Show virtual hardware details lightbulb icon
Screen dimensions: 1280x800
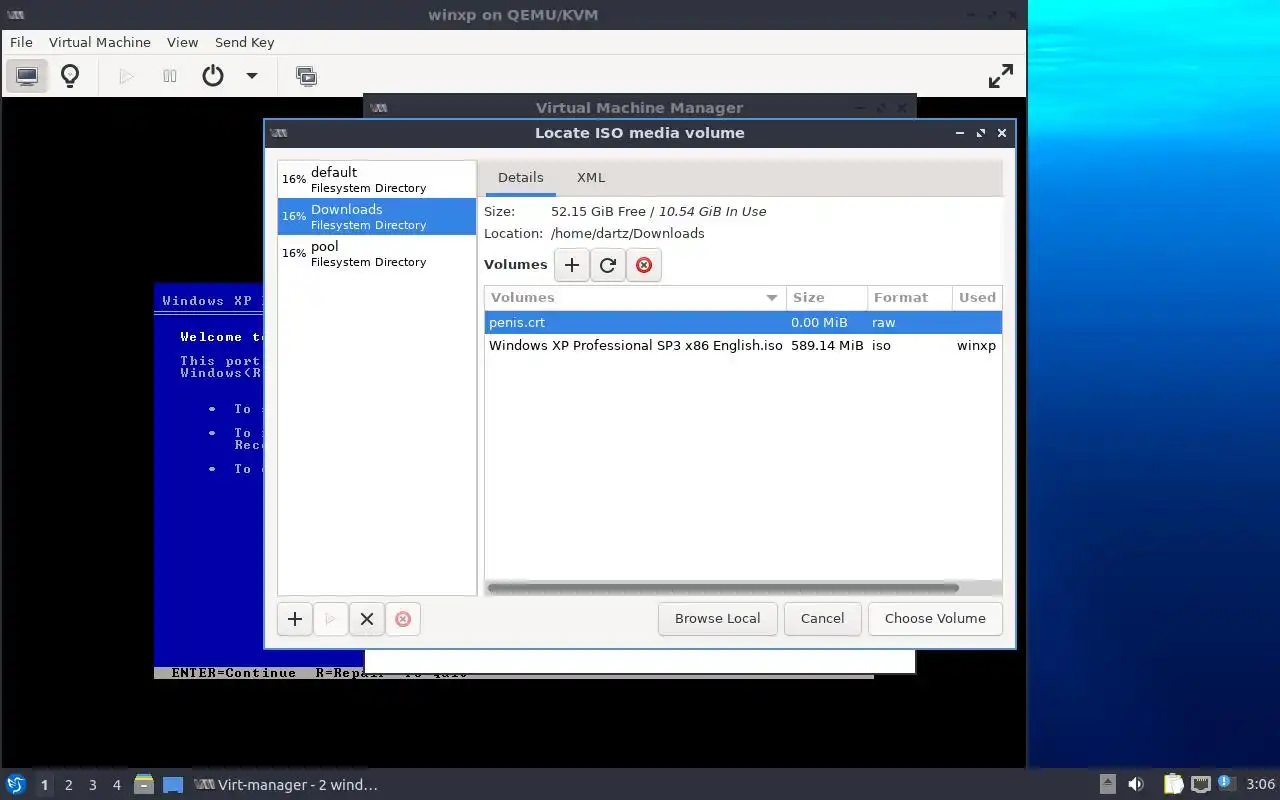pos(70,76)
